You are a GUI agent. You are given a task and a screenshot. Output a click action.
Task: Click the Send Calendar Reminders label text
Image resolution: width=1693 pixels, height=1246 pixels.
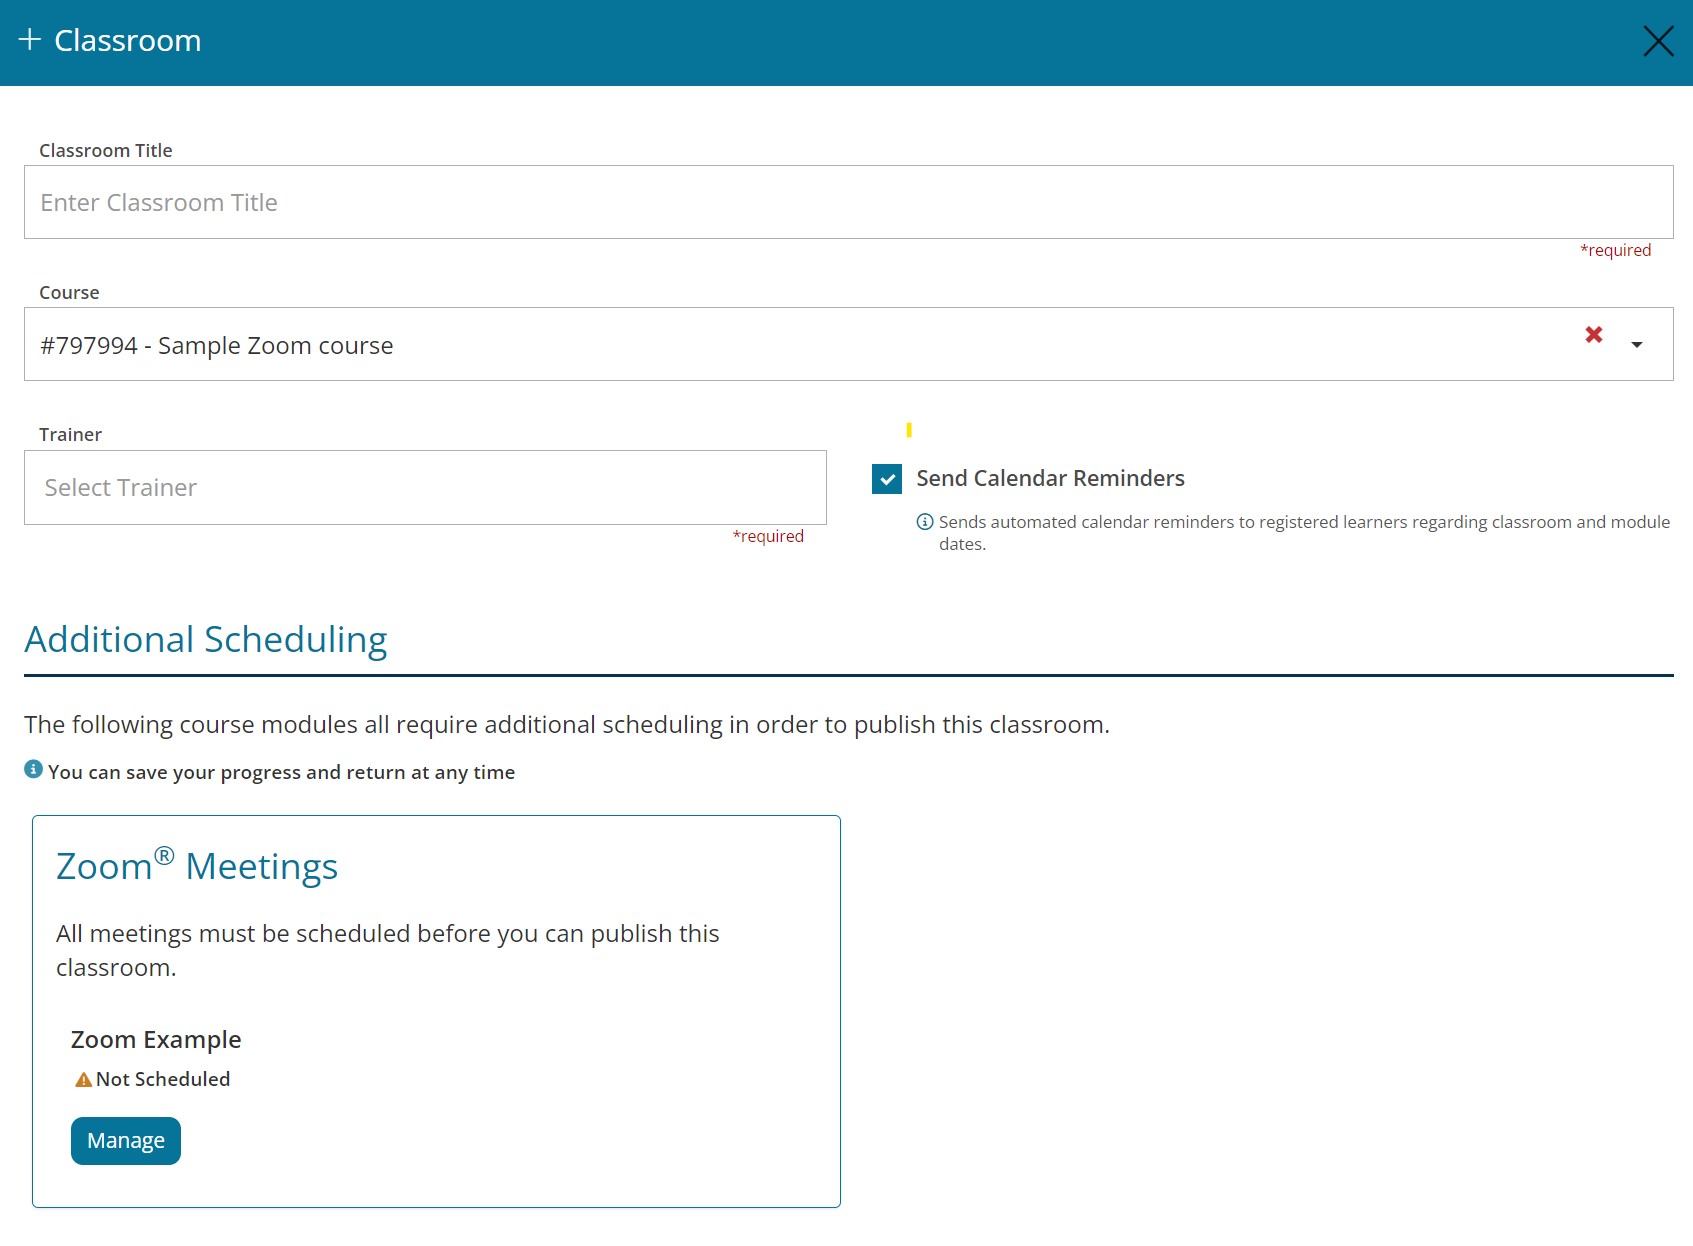tap(1050, 479)
